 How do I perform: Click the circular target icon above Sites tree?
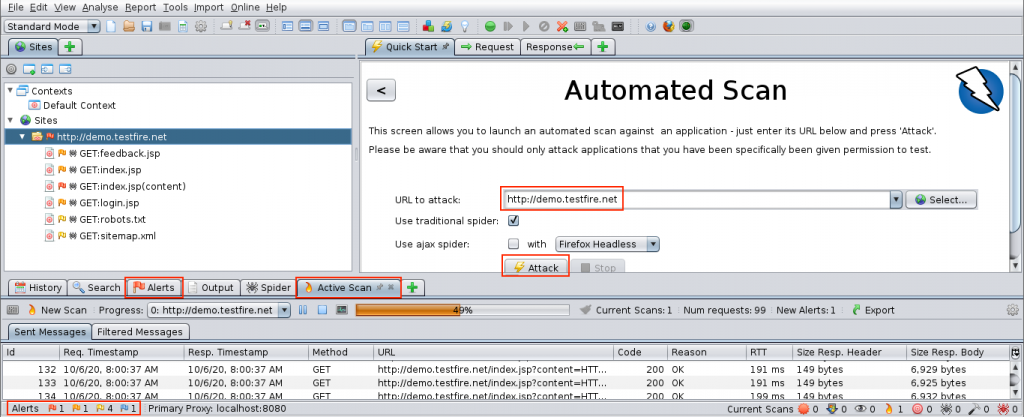point(11,69)
